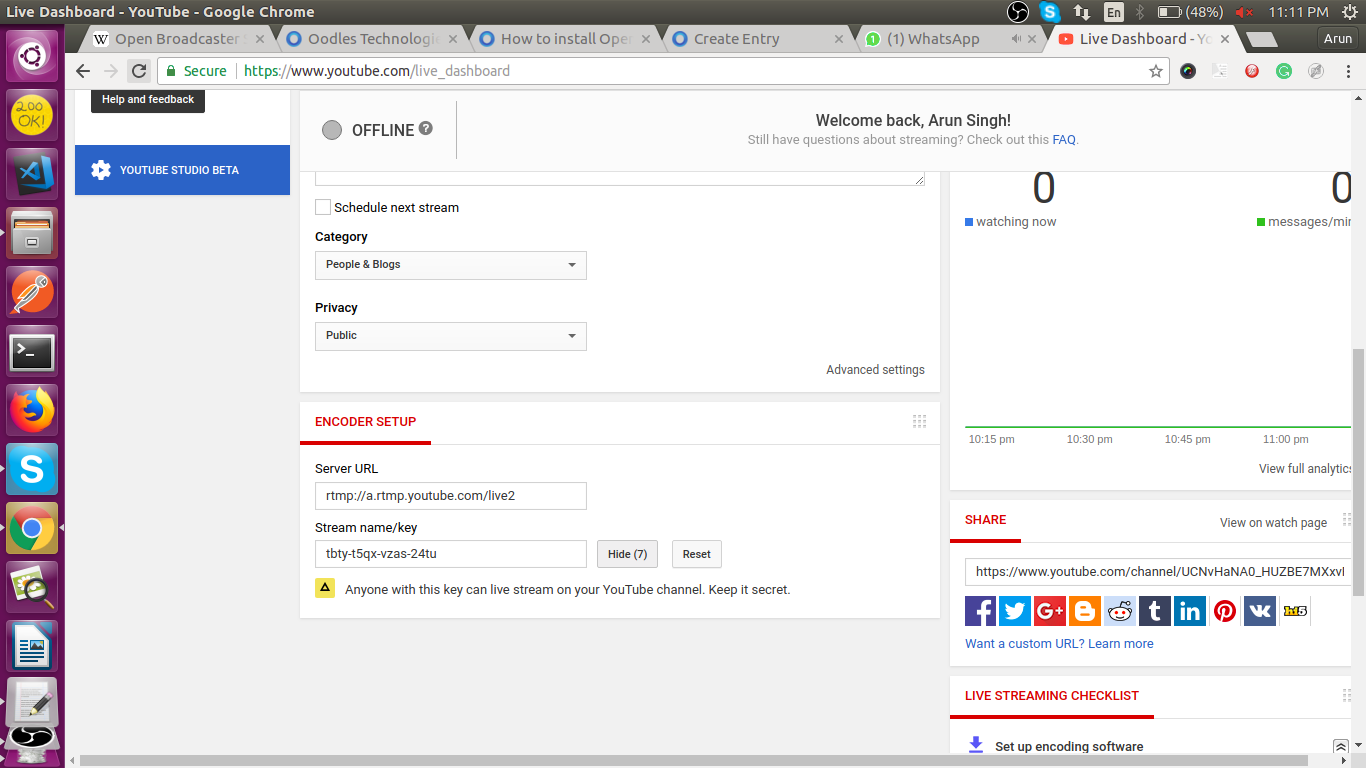
Task: Reload the Live Dashboard page
Action: tap(139, 71)
